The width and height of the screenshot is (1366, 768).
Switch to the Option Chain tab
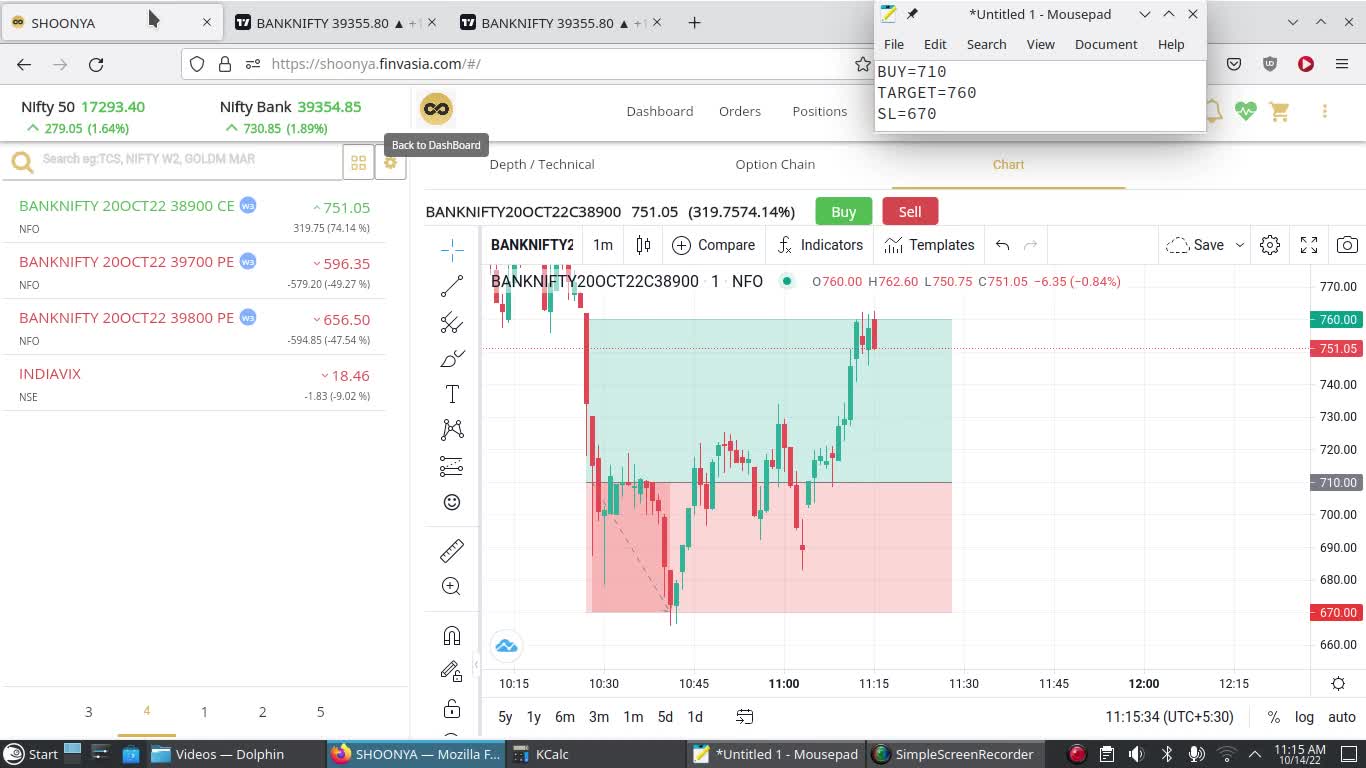775,164
